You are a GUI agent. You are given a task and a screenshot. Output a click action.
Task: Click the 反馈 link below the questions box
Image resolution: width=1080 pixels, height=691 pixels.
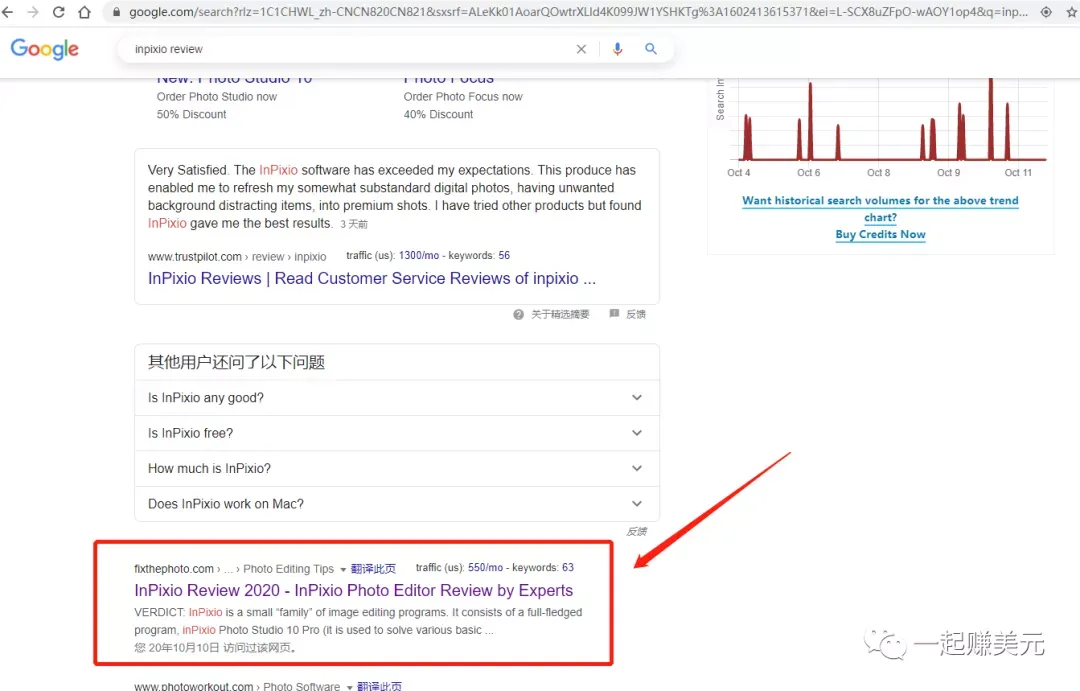[636, 531]
